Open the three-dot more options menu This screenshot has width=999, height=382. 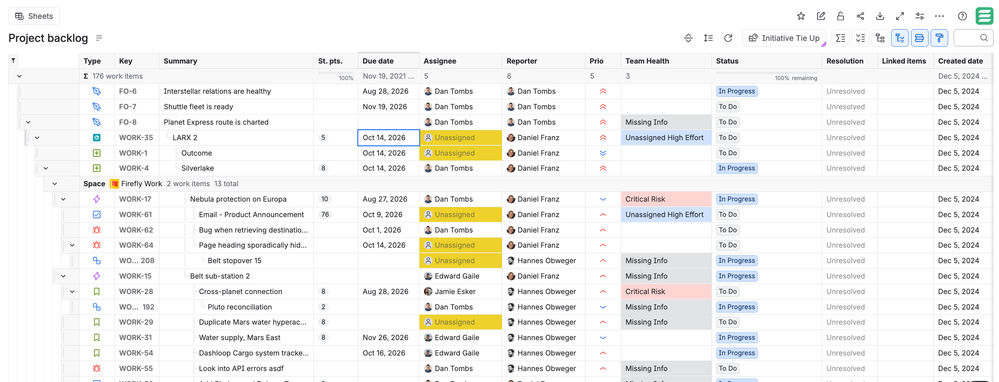tap(939, 17)
